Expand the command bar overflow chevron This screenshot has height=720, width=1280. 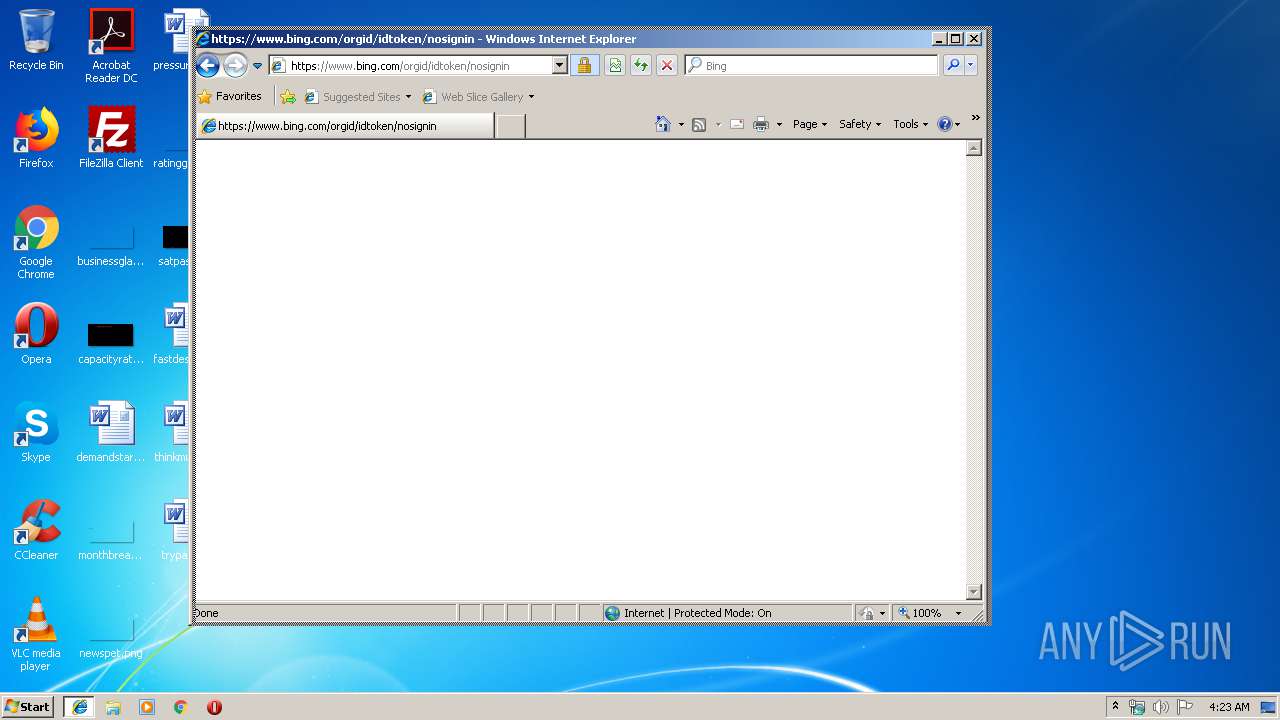(975, 118)
